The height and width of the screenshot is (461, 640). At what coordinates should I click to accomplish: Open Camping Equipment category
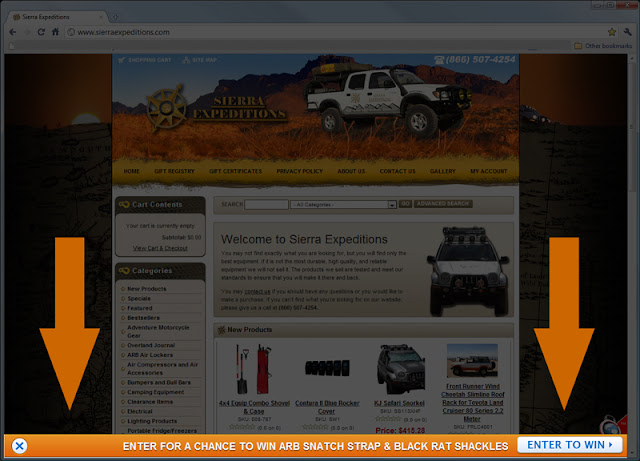tap(156, 392)
